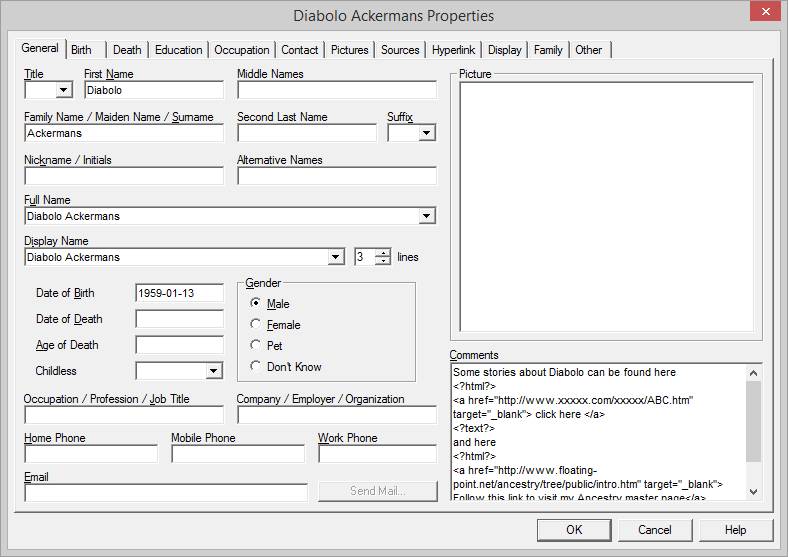The image size is (788, 557).
Task: Increase the display name lines spinner
Action: click(383, 253)
